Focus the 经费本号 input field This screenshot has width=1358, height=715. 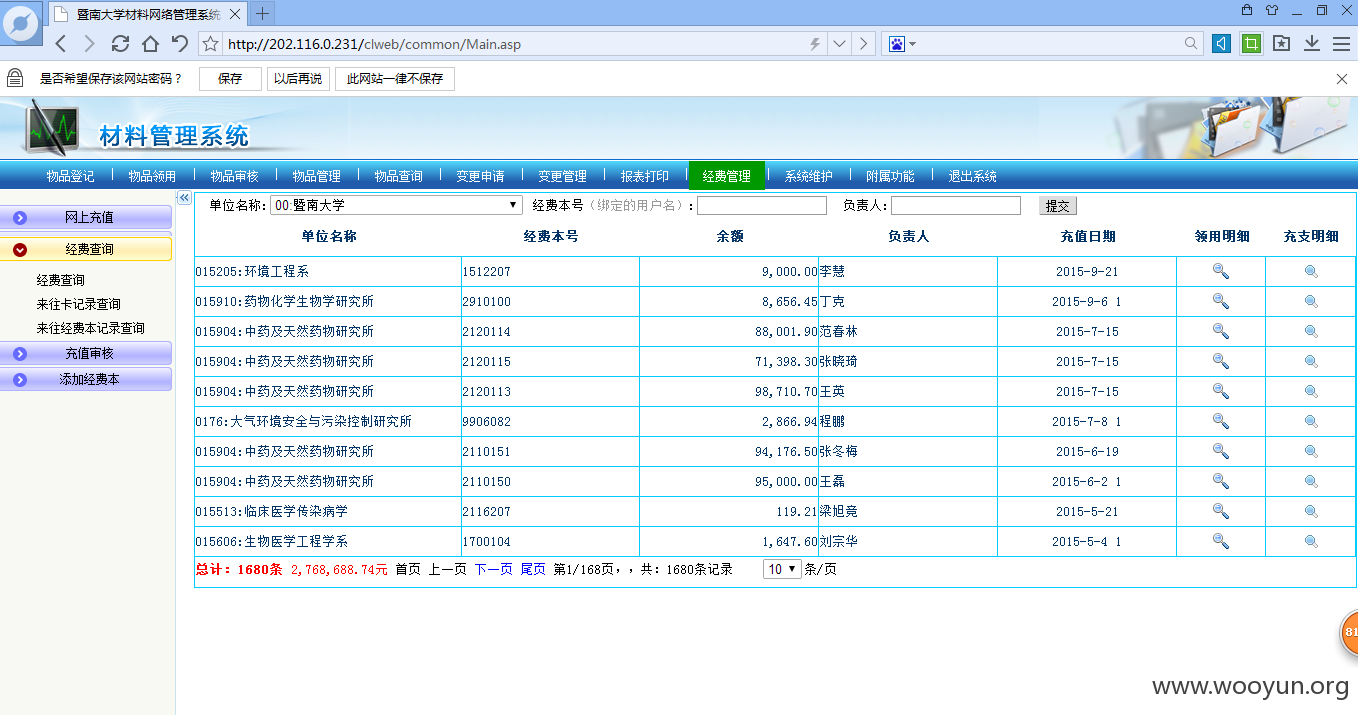click(762, 206)
